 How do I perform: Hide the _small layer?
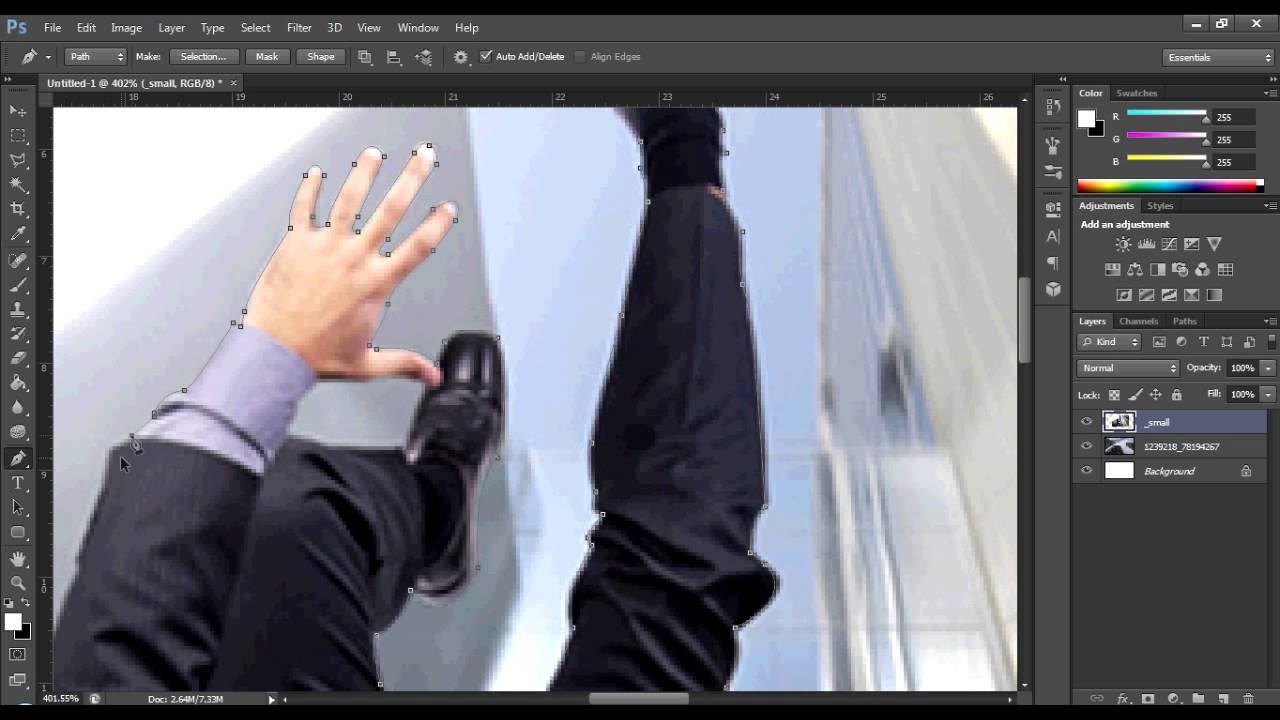tap(1087, 422)
